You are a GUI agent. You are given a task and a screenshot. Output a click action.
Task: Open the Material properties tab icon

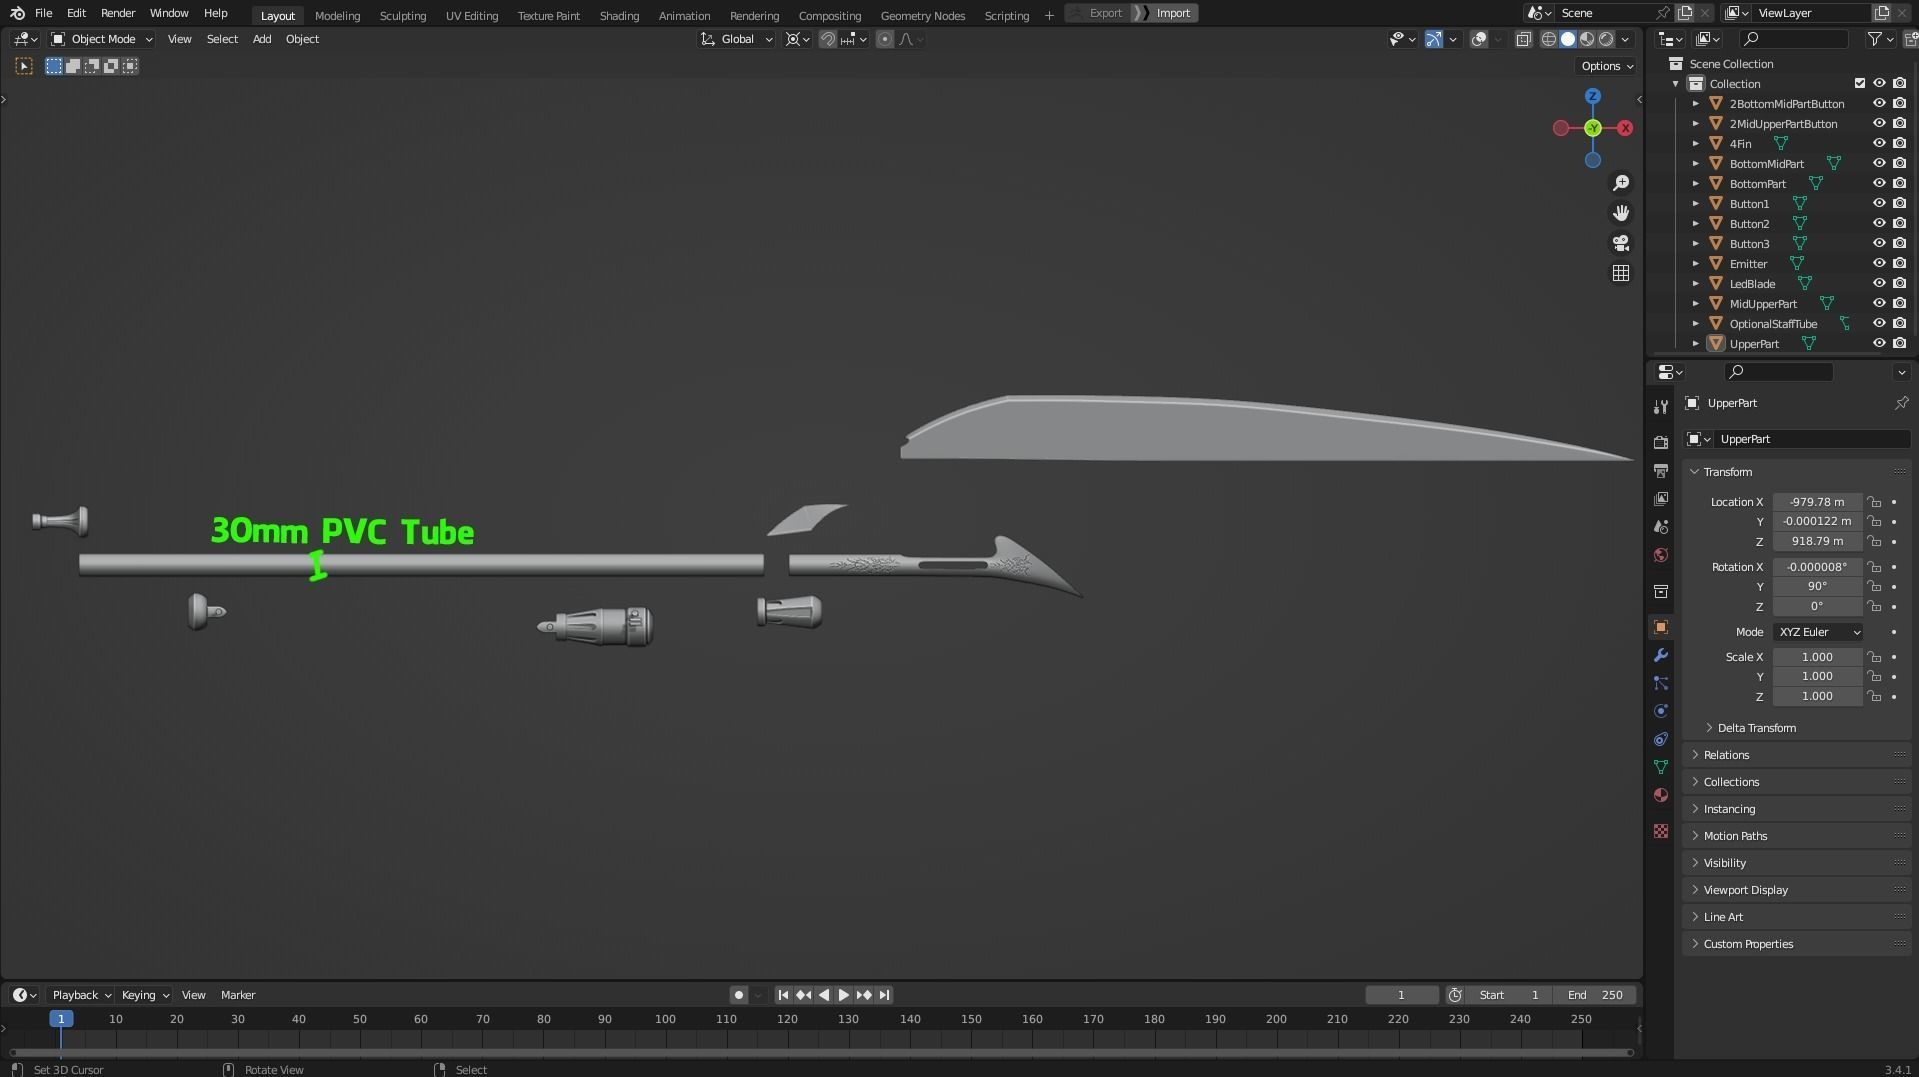tap(1660, 796)
